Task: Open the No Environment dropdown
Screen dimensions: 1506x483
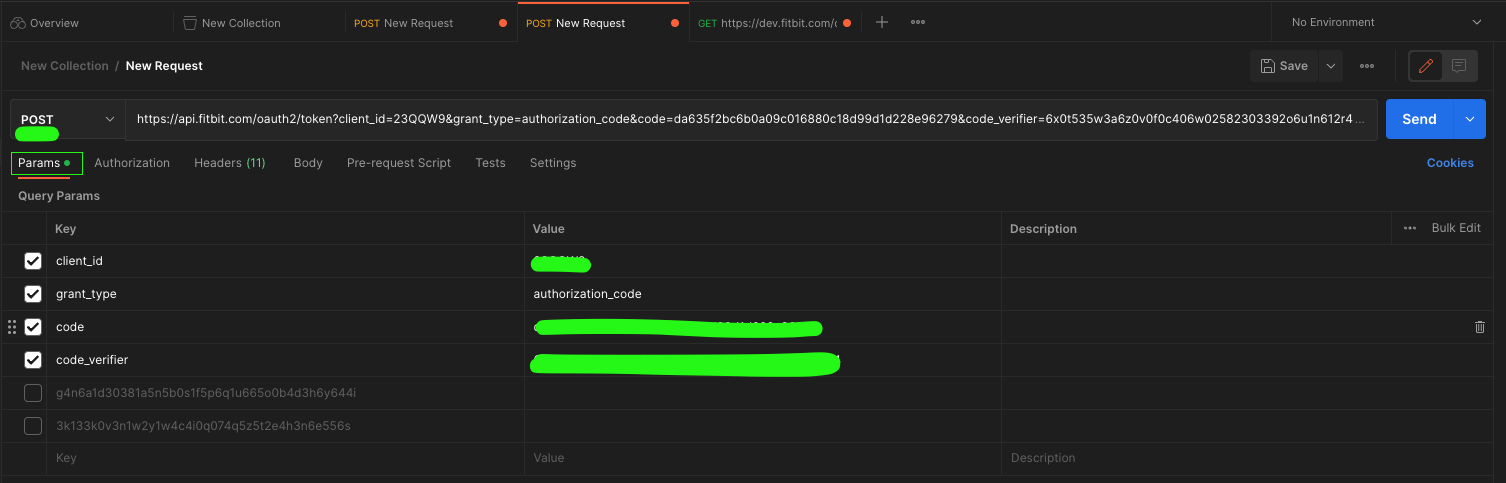Action: tap(1388, 23)
